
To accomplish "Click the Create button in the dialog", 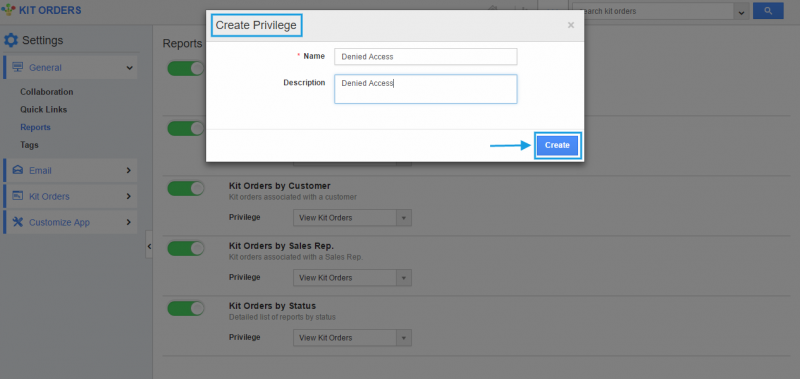I will click(x=557, y=145).
